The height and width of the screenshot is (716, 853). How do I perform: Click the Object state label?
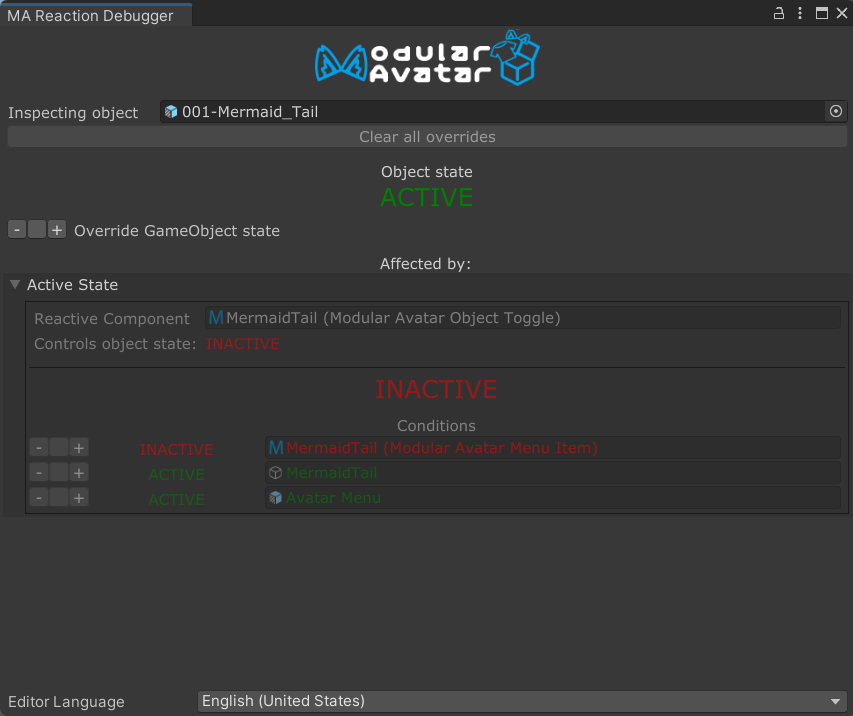pos(426,172)
